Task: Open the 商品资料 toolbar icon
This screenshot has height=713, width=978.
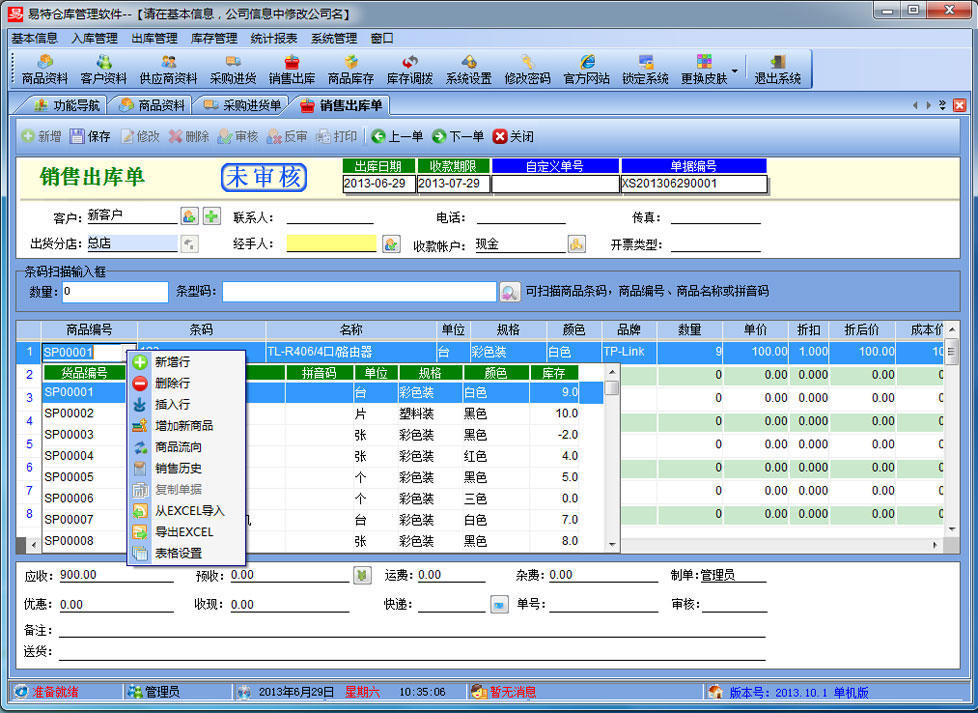Action: pos(44,69)
